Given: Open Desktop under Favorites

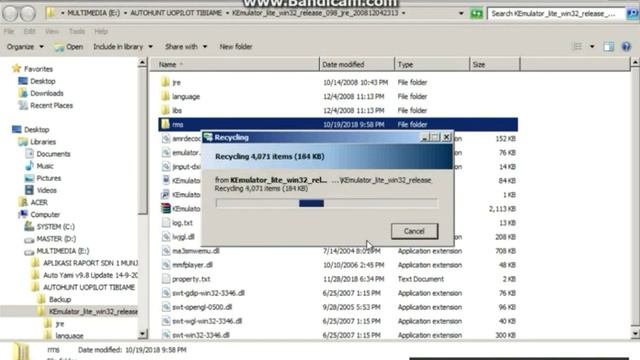Looking at the screenshot, I should tap(42, 81).
